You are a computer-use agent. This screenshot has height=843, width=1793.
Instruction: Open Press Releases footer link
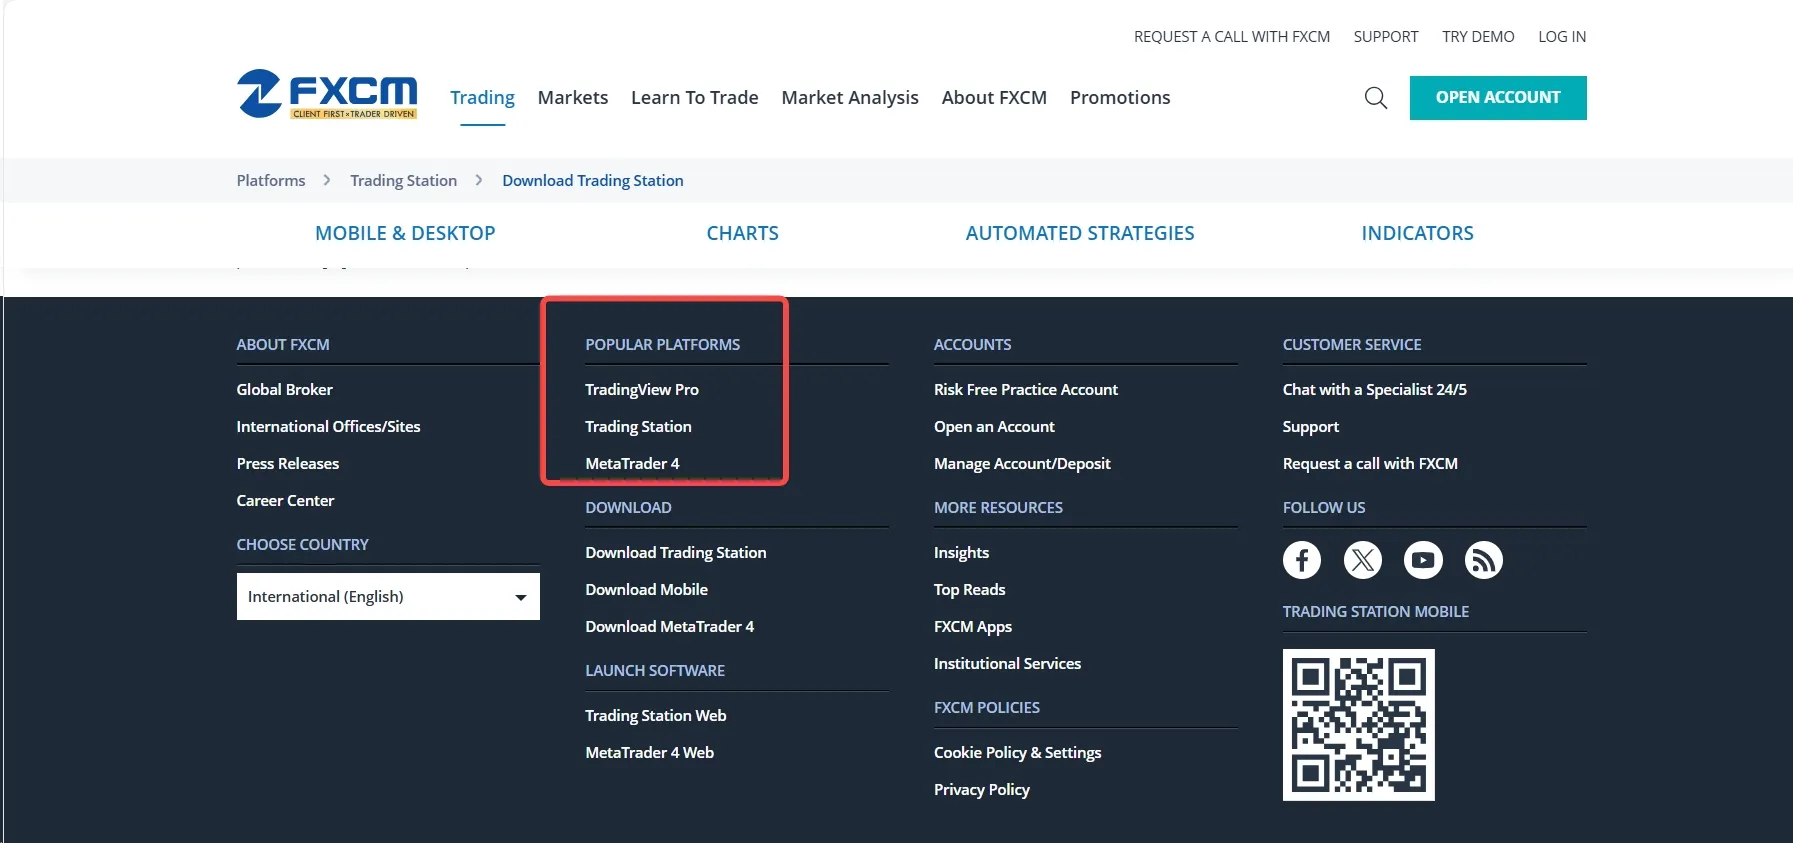[x=288, y=464]
